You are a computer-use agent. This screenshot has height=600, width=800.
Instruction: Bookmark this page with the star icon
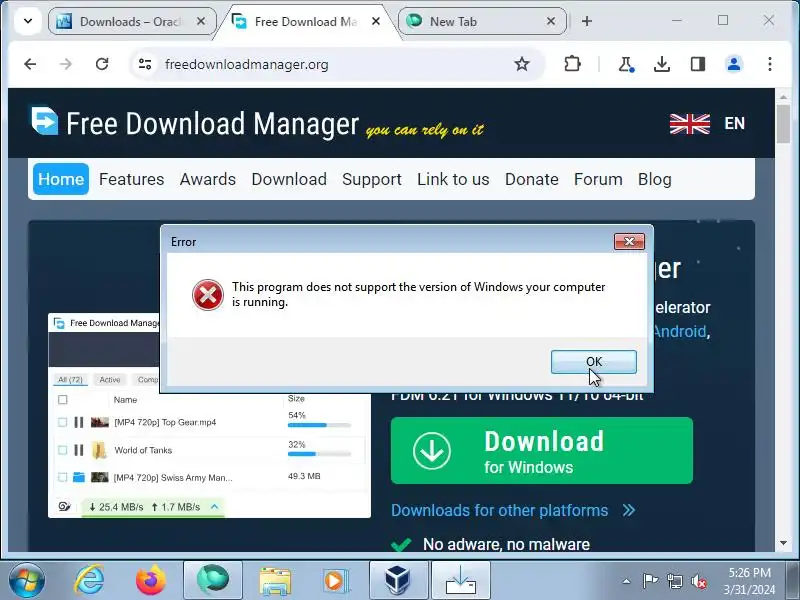521,64
